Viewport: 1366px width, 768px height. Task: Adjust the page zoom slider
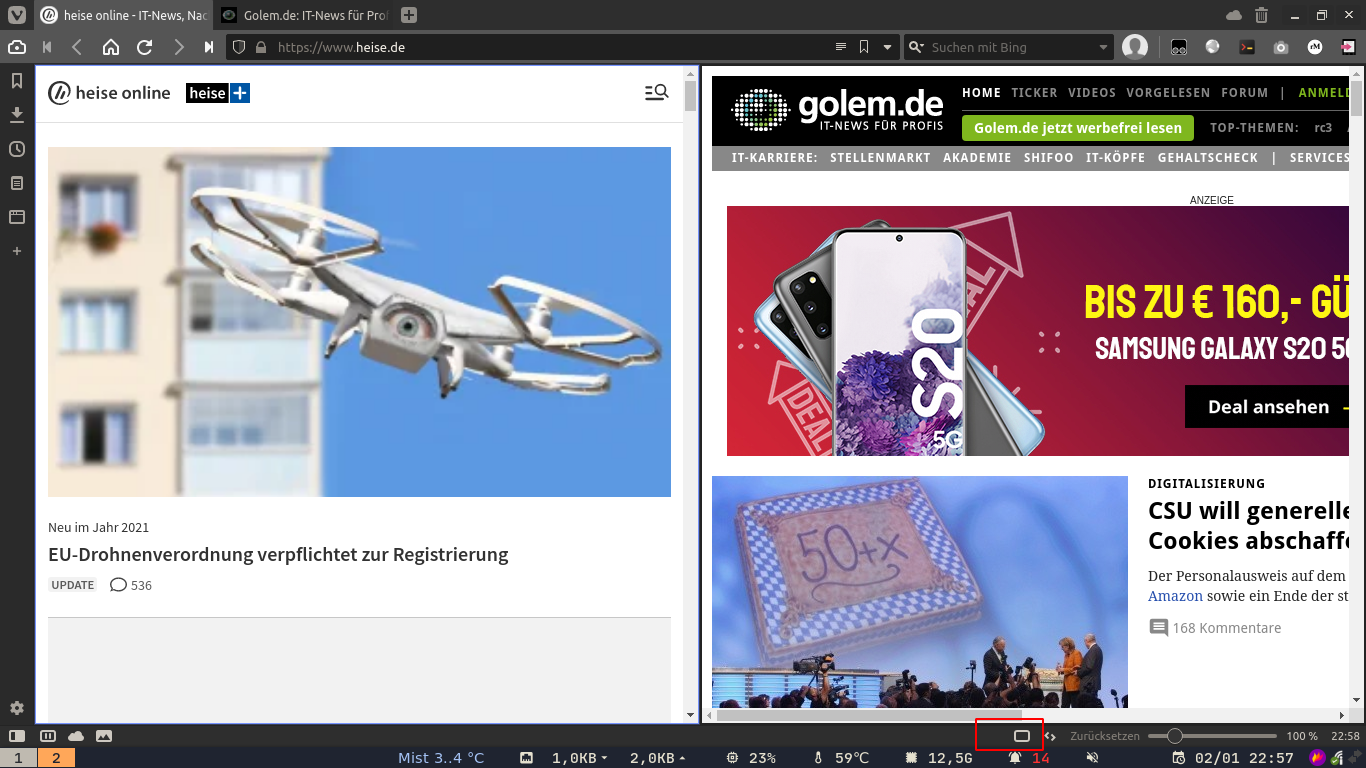click(x=1175, y=736)
